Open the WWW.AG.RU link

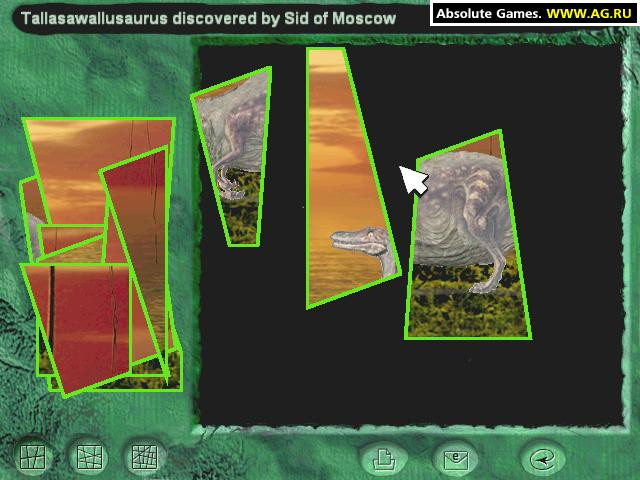589,13
